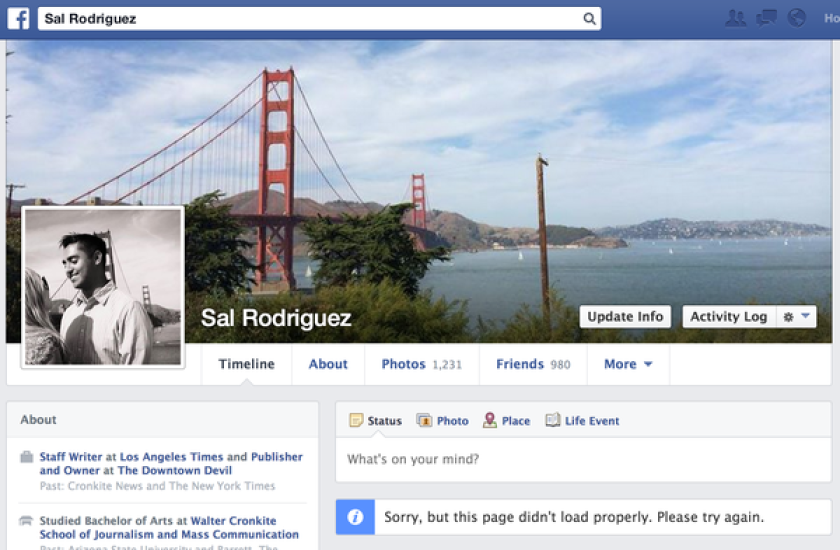Click the Life Event icon
This screenshot has width=840, height=550.
(x=553, y=420)
